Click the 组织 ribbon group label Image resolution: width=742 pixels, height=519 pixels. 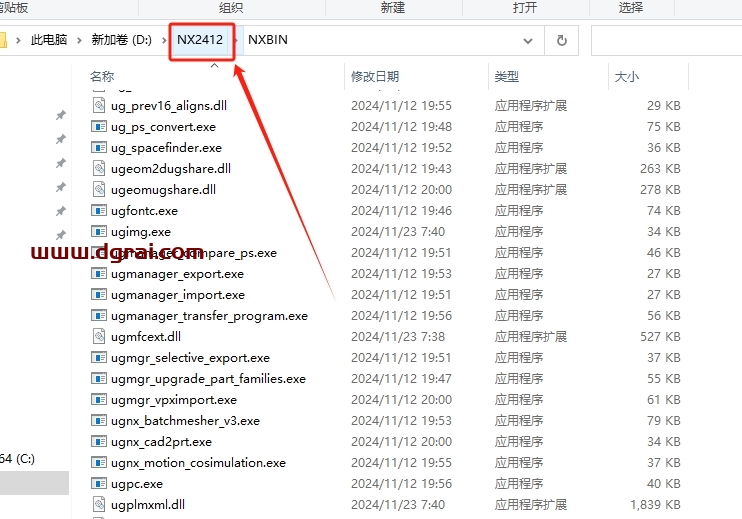(x=231, y=8)
